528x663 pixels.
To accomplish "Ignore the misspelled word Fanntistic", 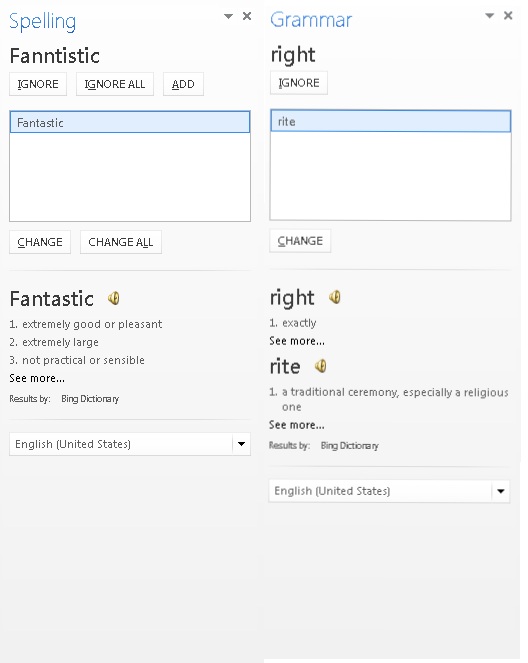I will [38, 84].
